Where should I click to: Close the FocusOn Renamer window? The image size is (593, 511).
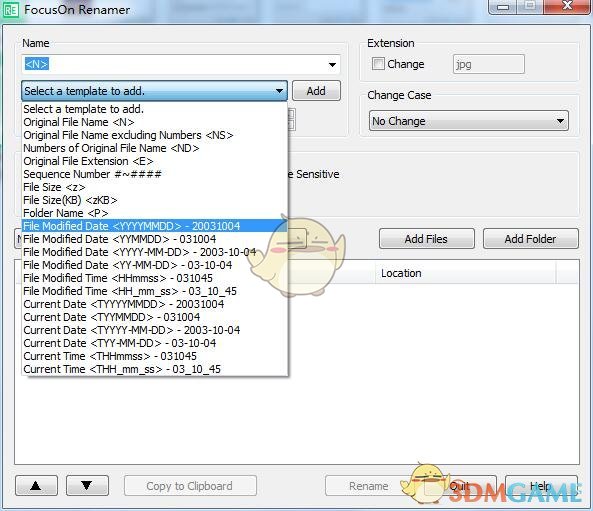568,6
